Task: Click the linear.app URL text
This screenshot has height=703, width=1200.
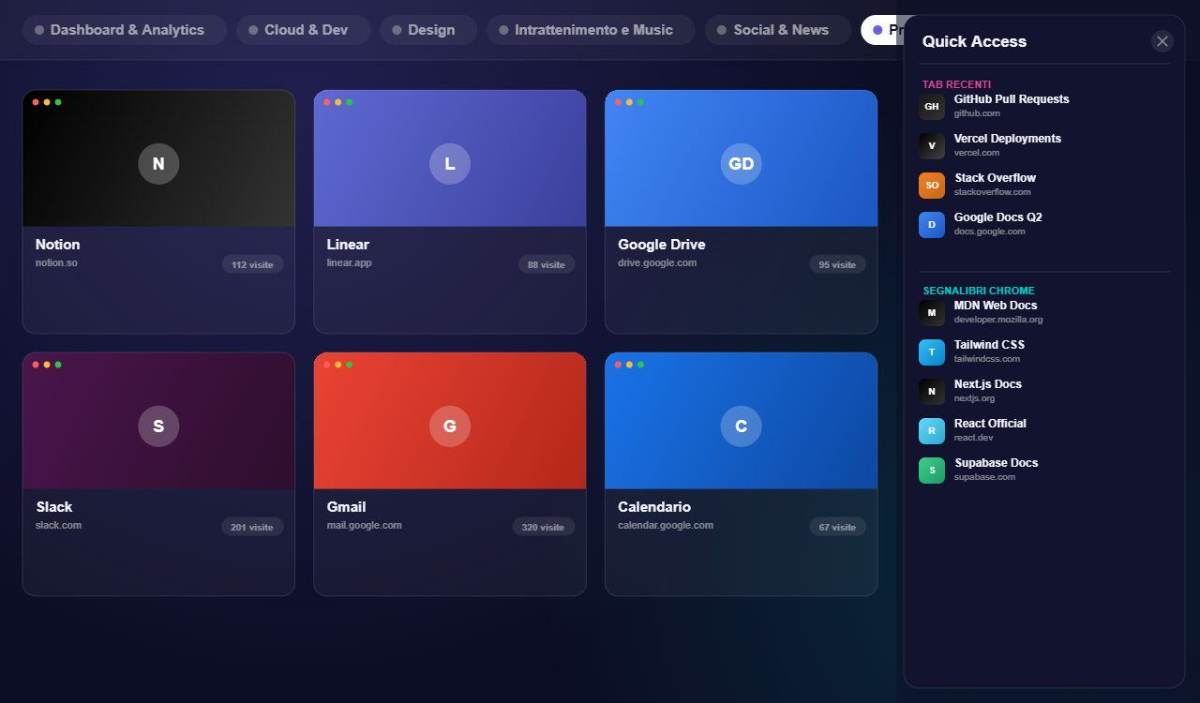Action: (349, 263)
